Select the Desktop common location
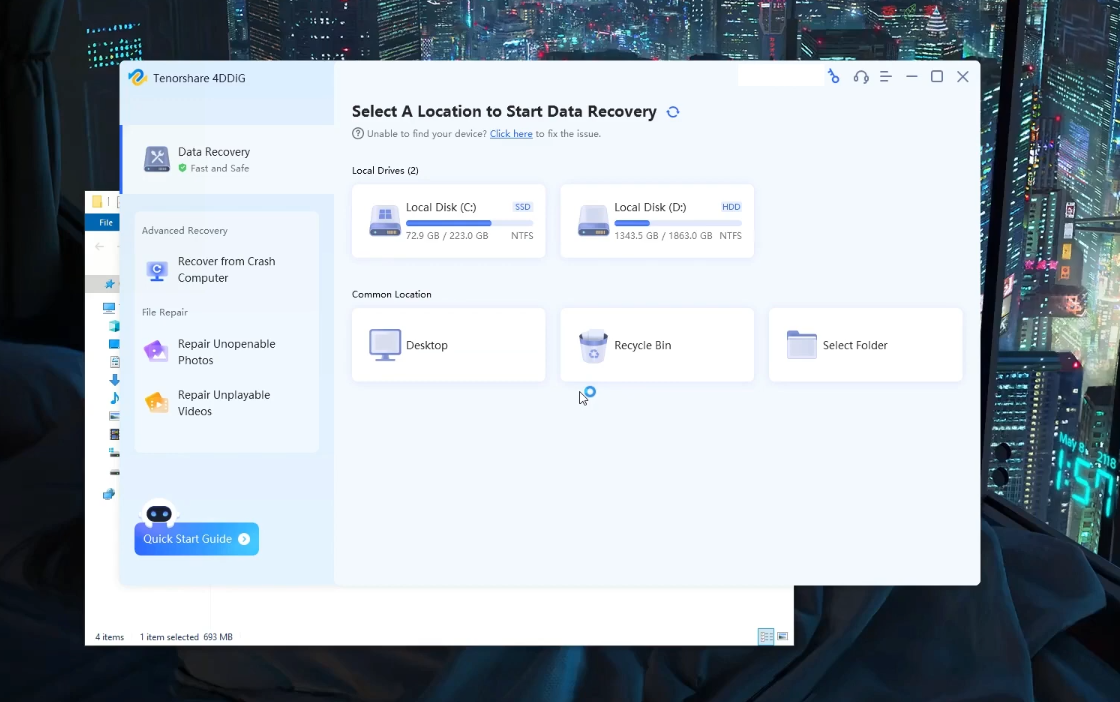Image resolution: width=1120 pixels, height=702 pixels. 449,345
